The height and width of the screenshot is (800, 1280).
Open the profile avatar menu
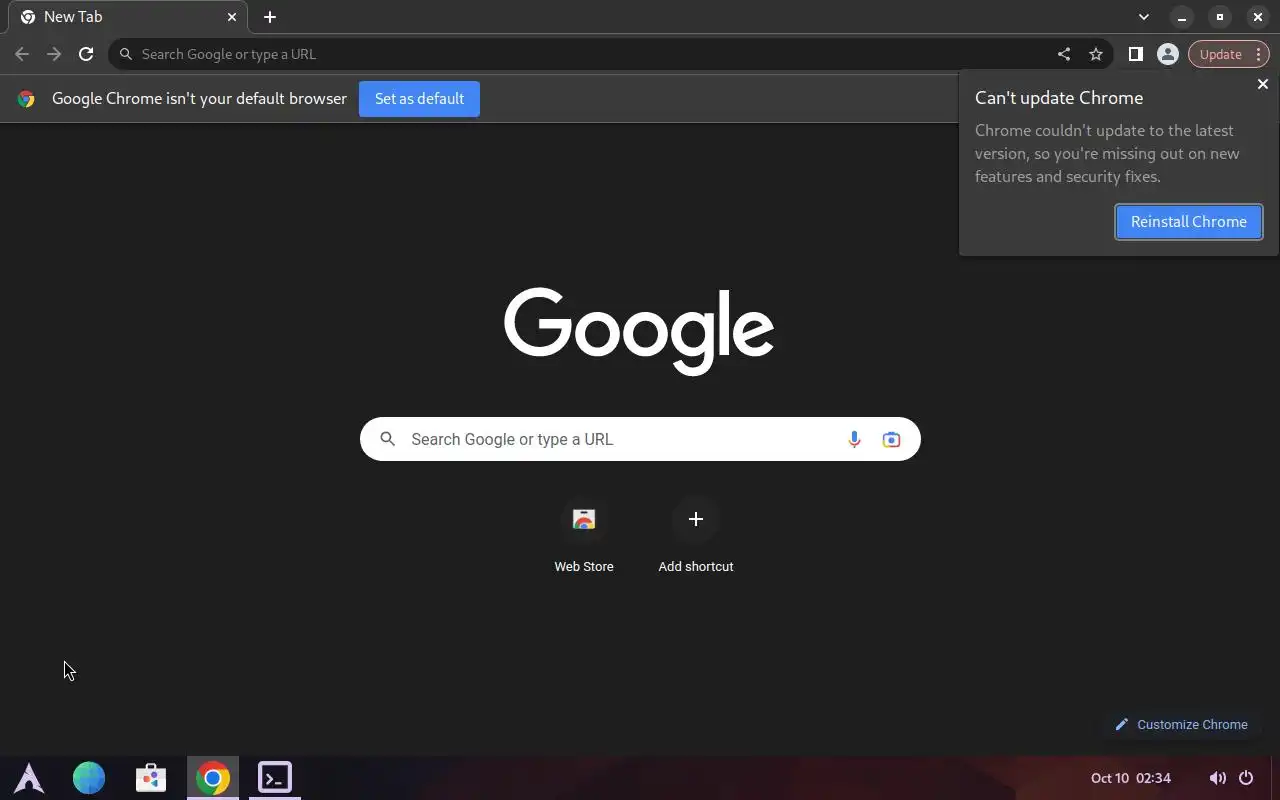(1167, 54)
